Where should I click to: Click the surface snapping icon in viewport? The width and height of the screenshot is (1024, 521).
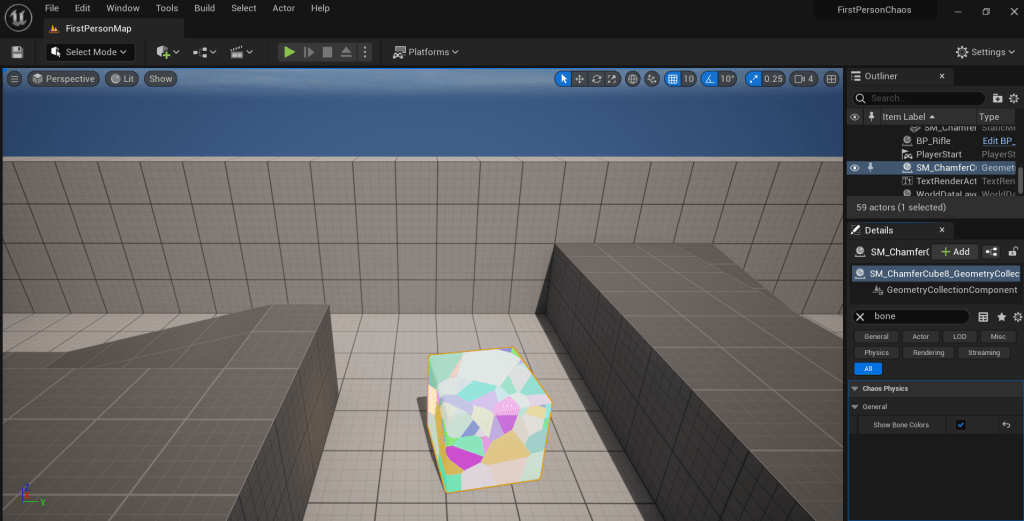(x=652, y=79)
